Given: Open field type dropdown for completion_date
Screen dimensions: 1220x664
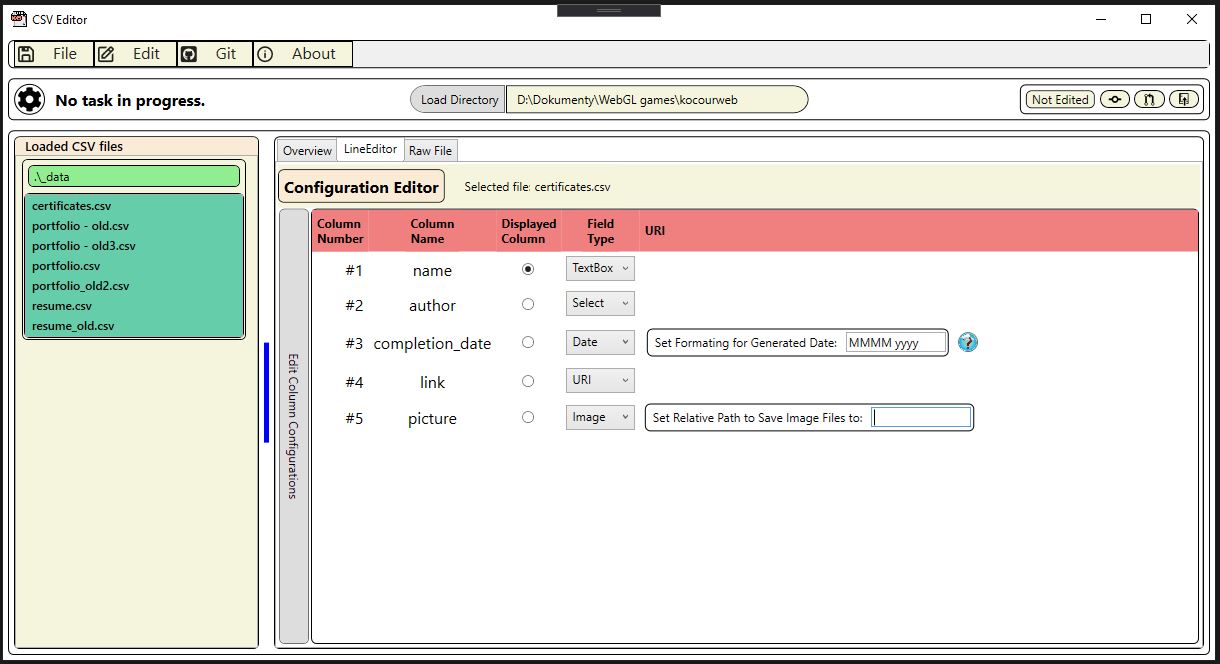Looking at the screenshot, I should coord(600,342).
